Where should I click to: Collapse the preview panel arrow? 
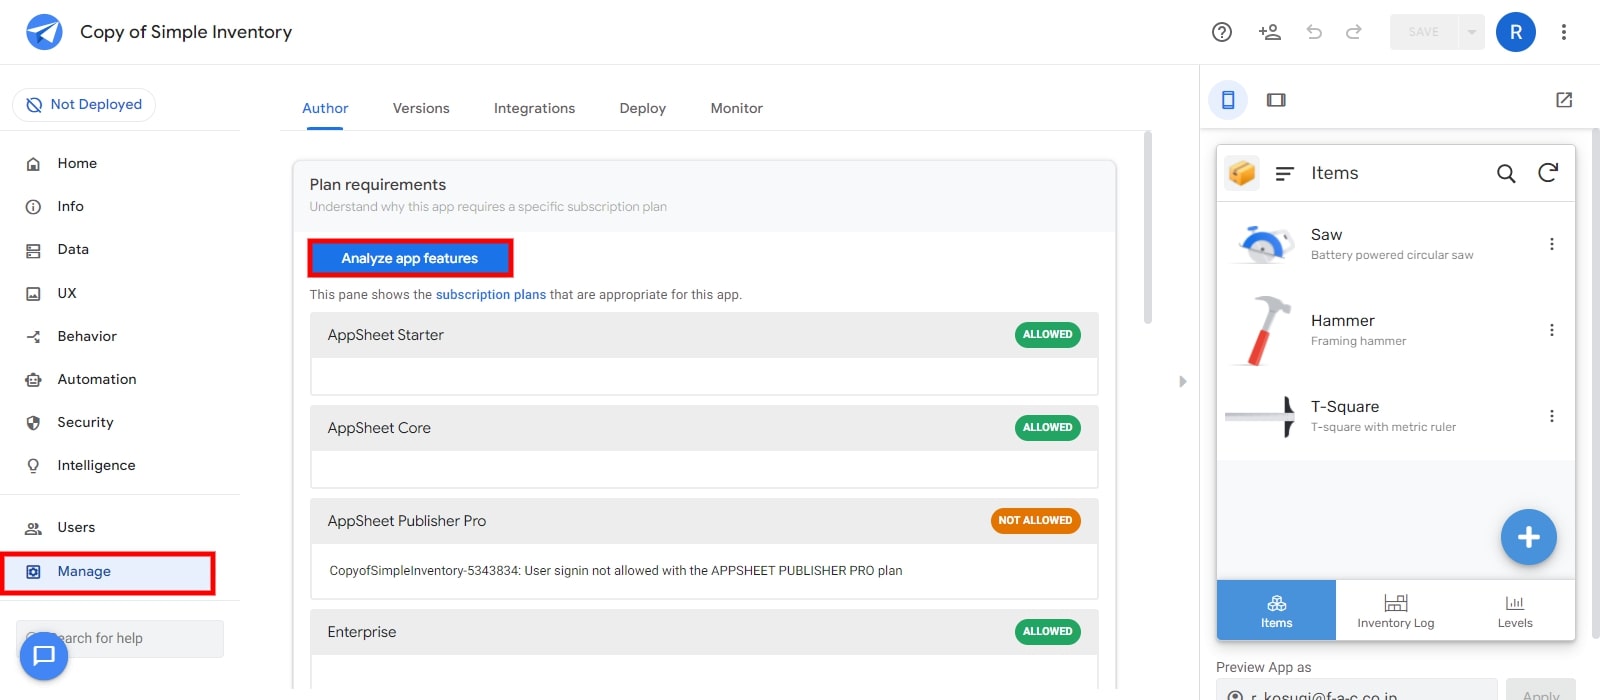[x=1182, y=381]
